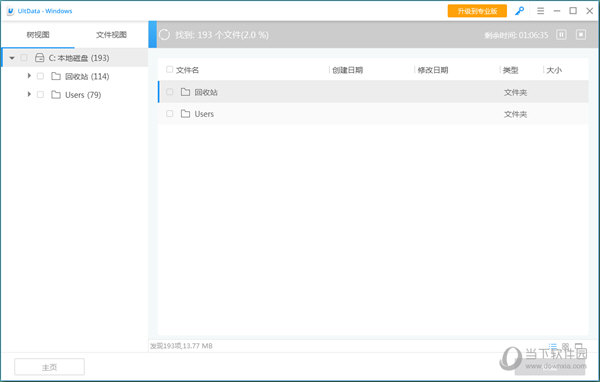The width and height of the screenshot is (600, 382).
Task: Check the Users (79) tree checkbox
Action: (x=40, y=95)
